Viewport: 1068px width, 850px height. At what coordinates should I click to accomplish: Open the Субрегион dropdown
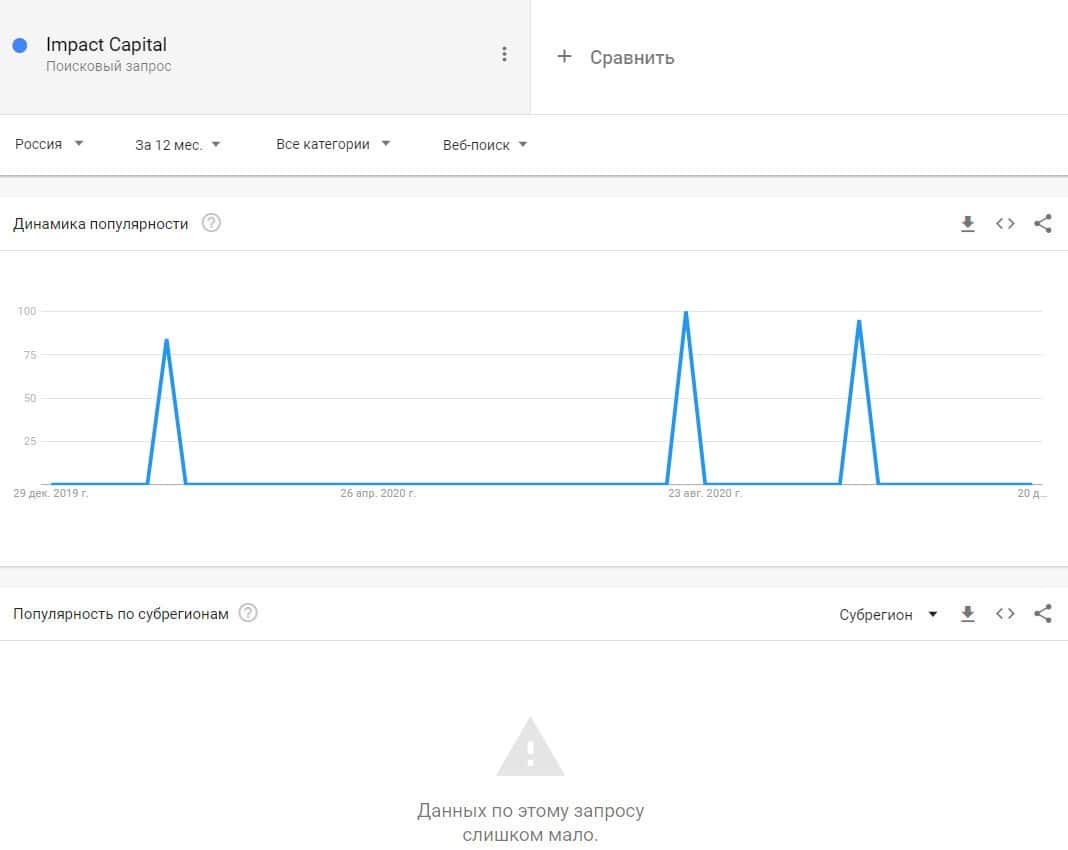coord(888,614)
